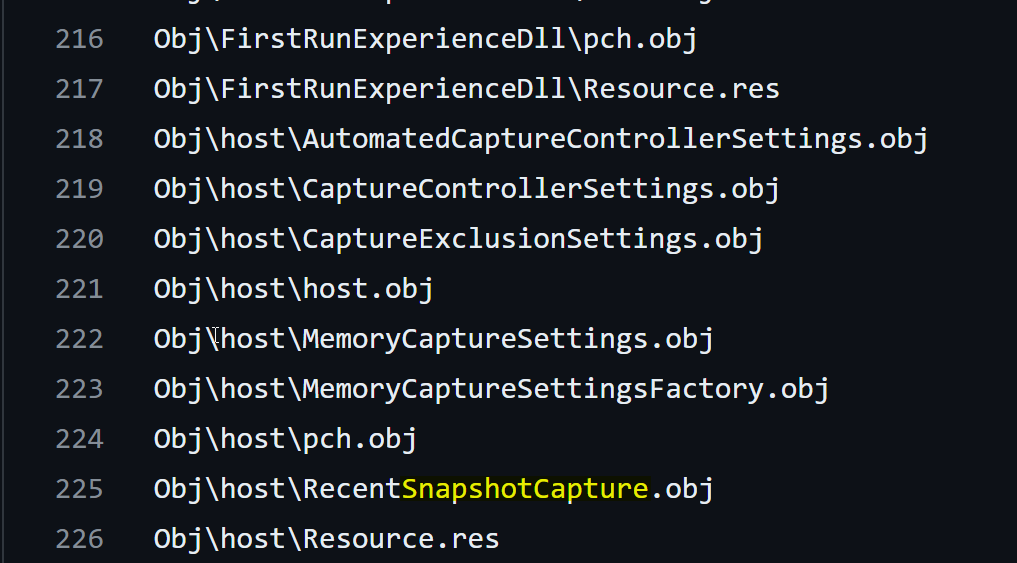Select line number 226
Image resolution: width=1017 pixels, height=563 pixels.
(79, 539)
